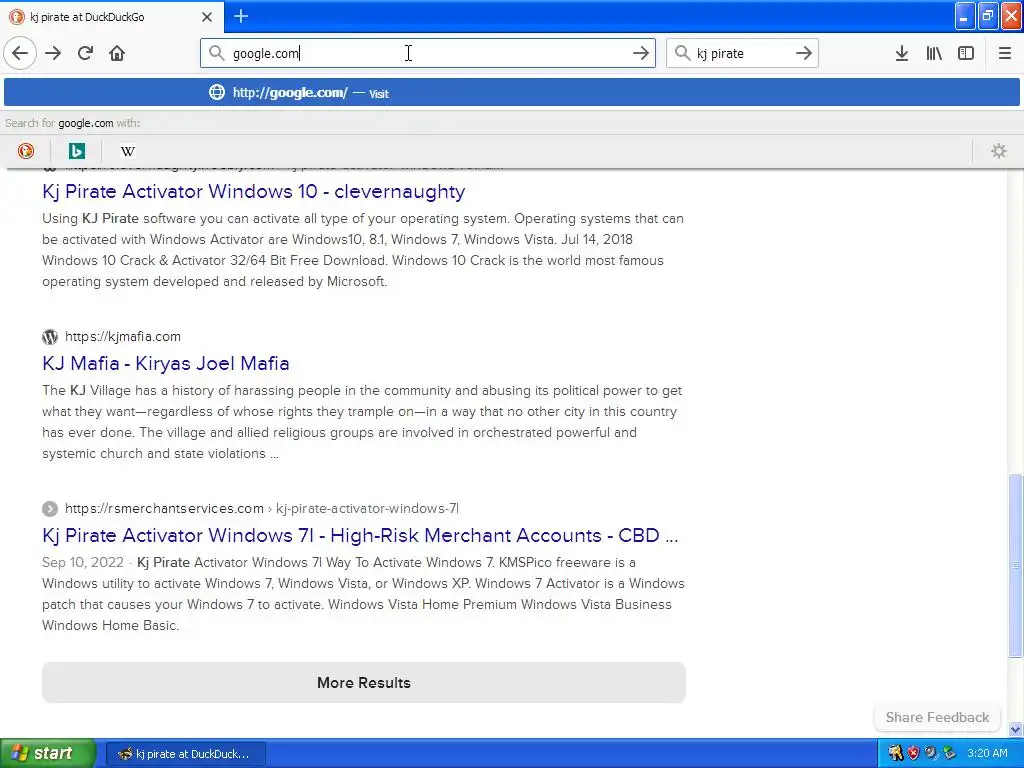Click the address bar go arrow
Viewport: 1024px width, 768px height.
pos(641,53)
